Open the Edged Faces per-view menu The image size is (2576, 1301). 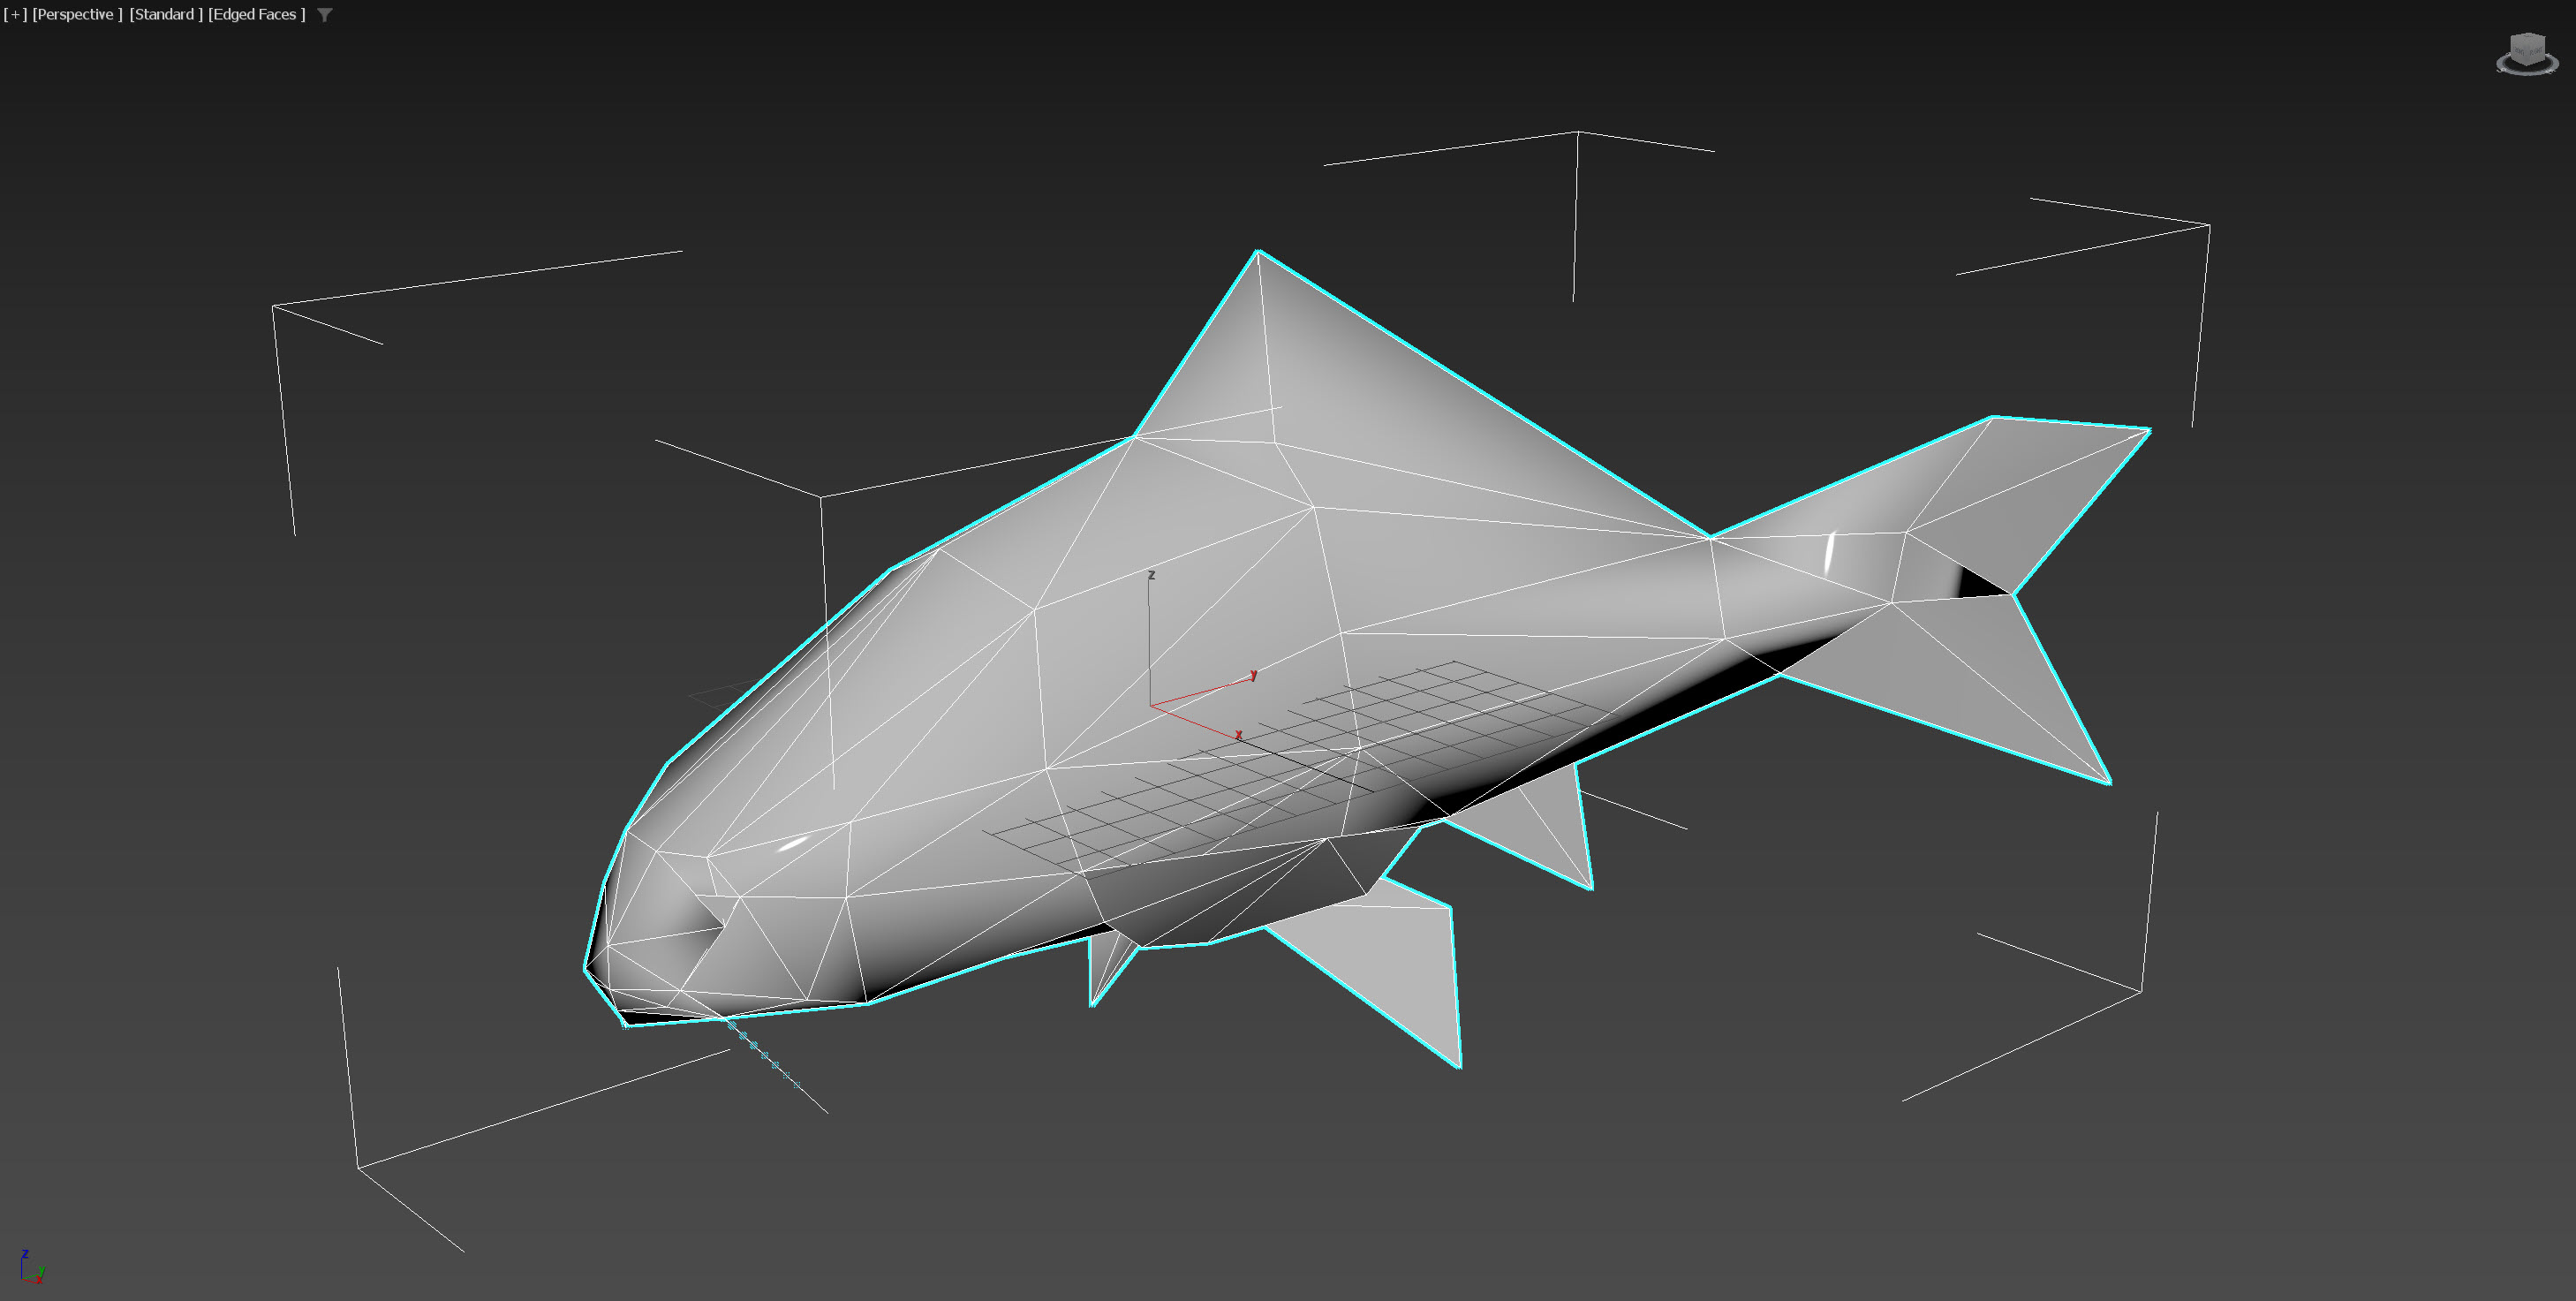tap(256, 14)
